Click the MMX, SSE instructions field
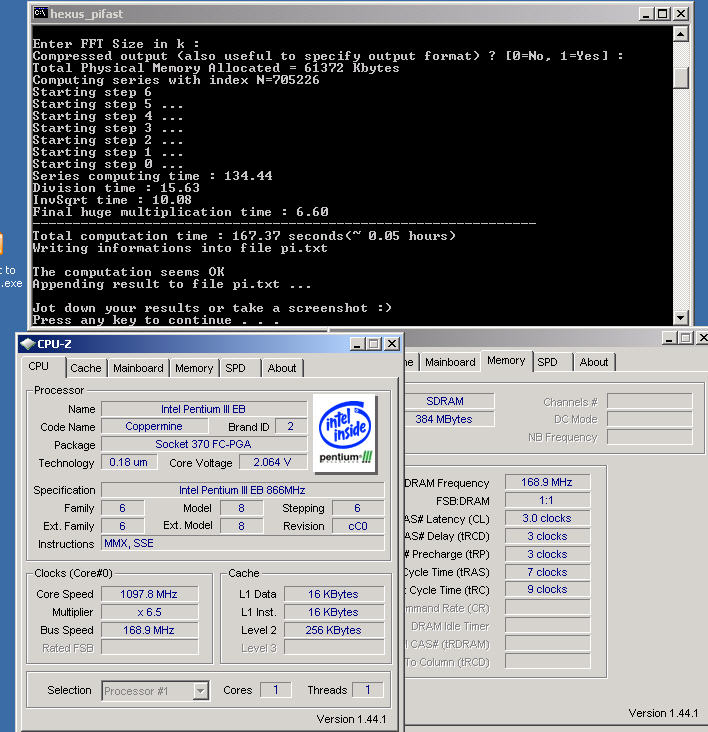708x732 pixels. coord(243,543)
